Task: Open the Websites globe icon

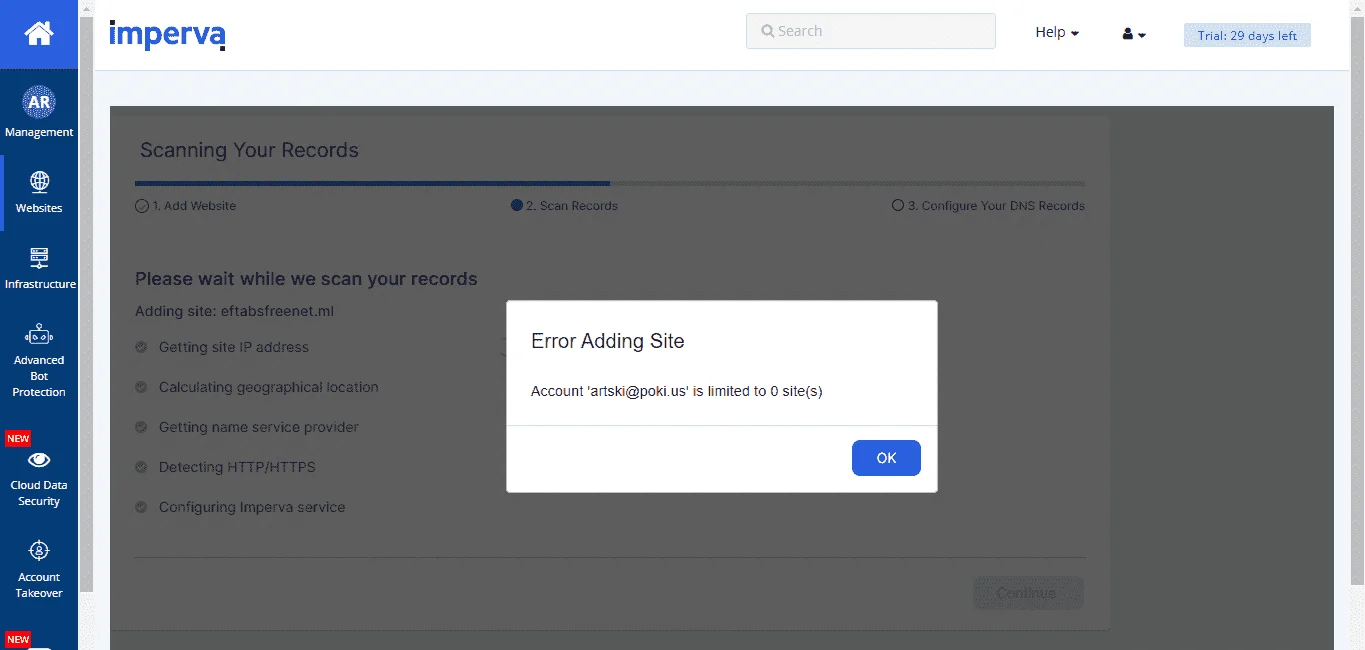Action: 39,181
